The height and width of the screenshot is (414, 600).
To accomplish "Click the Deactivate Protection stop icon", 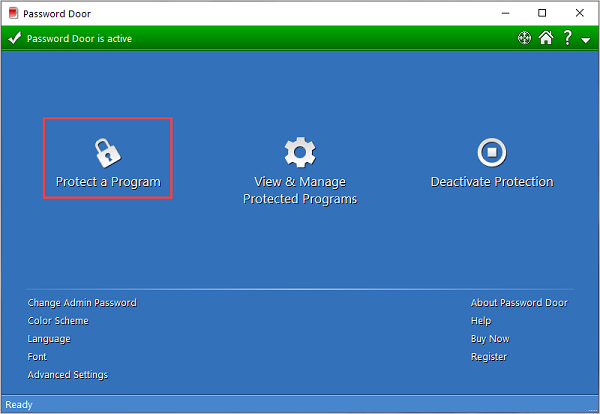I will [x=491, y=152].
